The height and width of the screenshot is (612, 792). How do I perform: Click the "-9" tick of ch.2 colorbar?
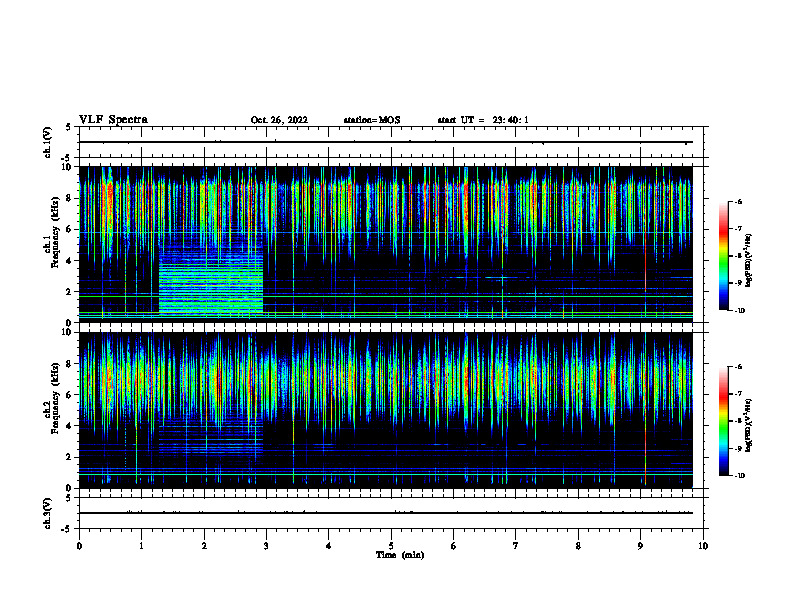click(x=738, y=448)
